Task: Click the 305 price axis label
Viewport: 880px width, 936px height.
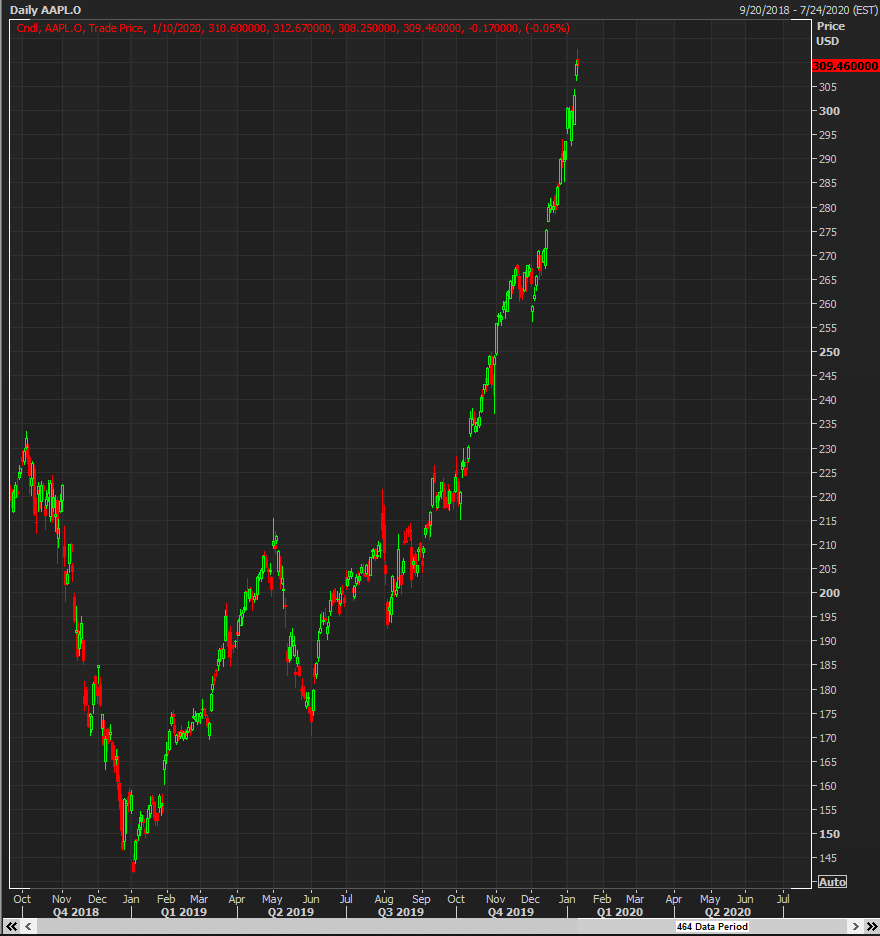Action: [828, 87]
